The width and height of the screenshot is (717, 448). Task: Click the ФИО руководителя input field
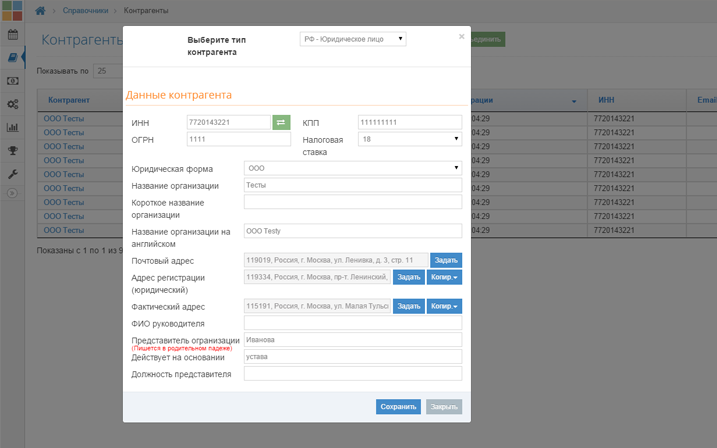click(x=353, y=323)
